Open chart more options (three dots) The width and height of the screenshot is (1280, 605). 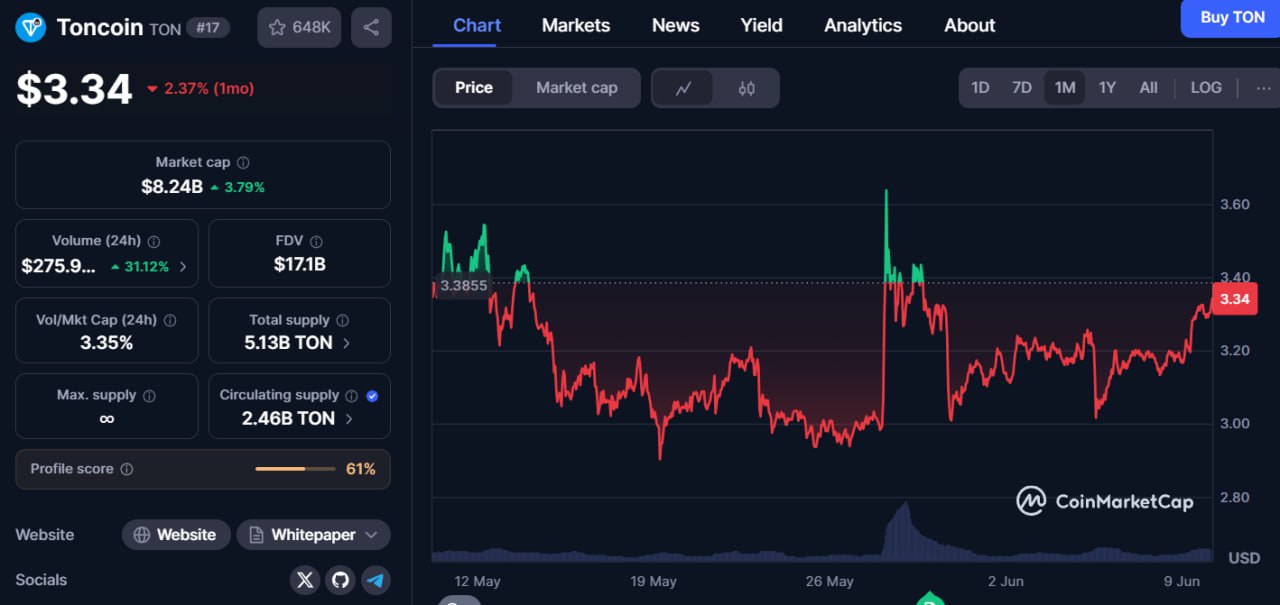click(x=1262, y=88)
